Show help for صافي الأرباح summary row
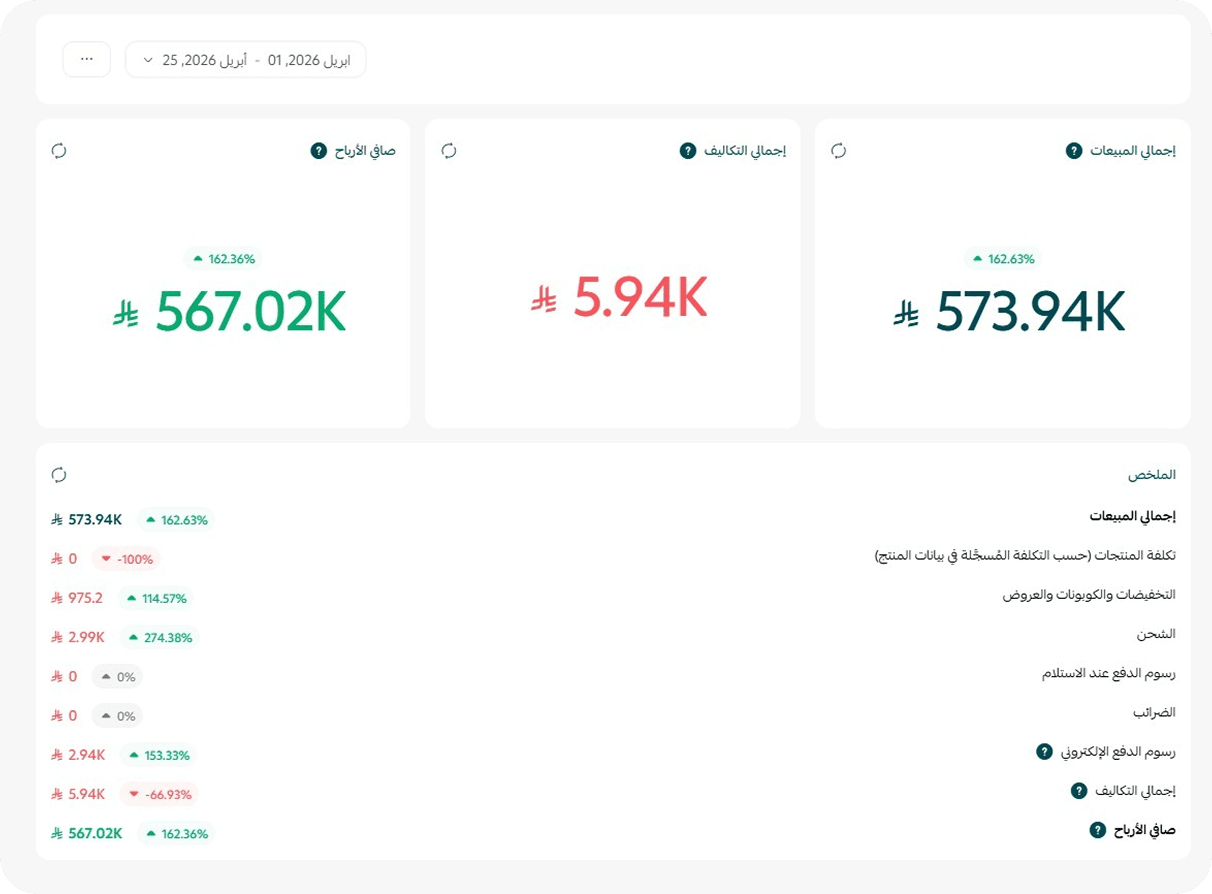Viewport: 1212px width, 894px height. (1097, 830)
